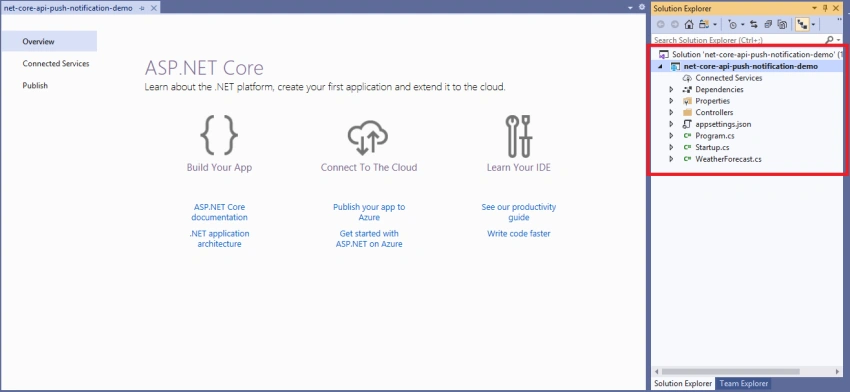Screen dimensions: 850x392
Task: Open the Write code faster link
Action: pyautogui.click(x=519, y=234)
